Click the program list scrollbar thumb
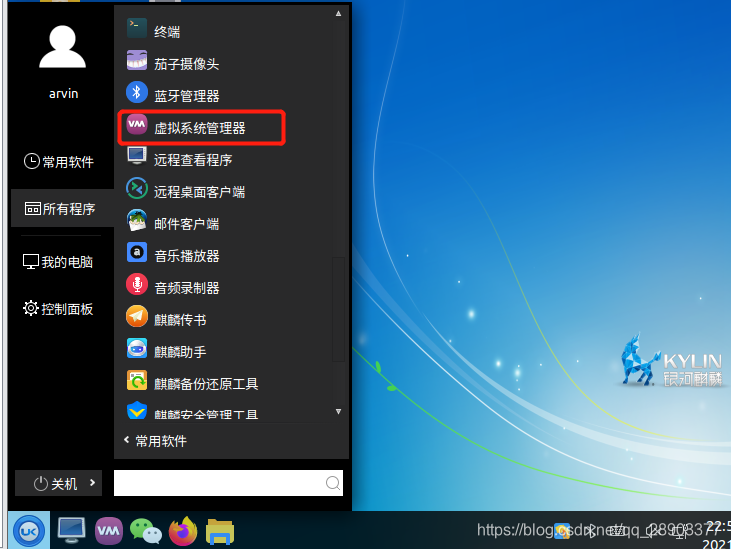The height and width of the screenshot is (549, 731). click(338, 309)
